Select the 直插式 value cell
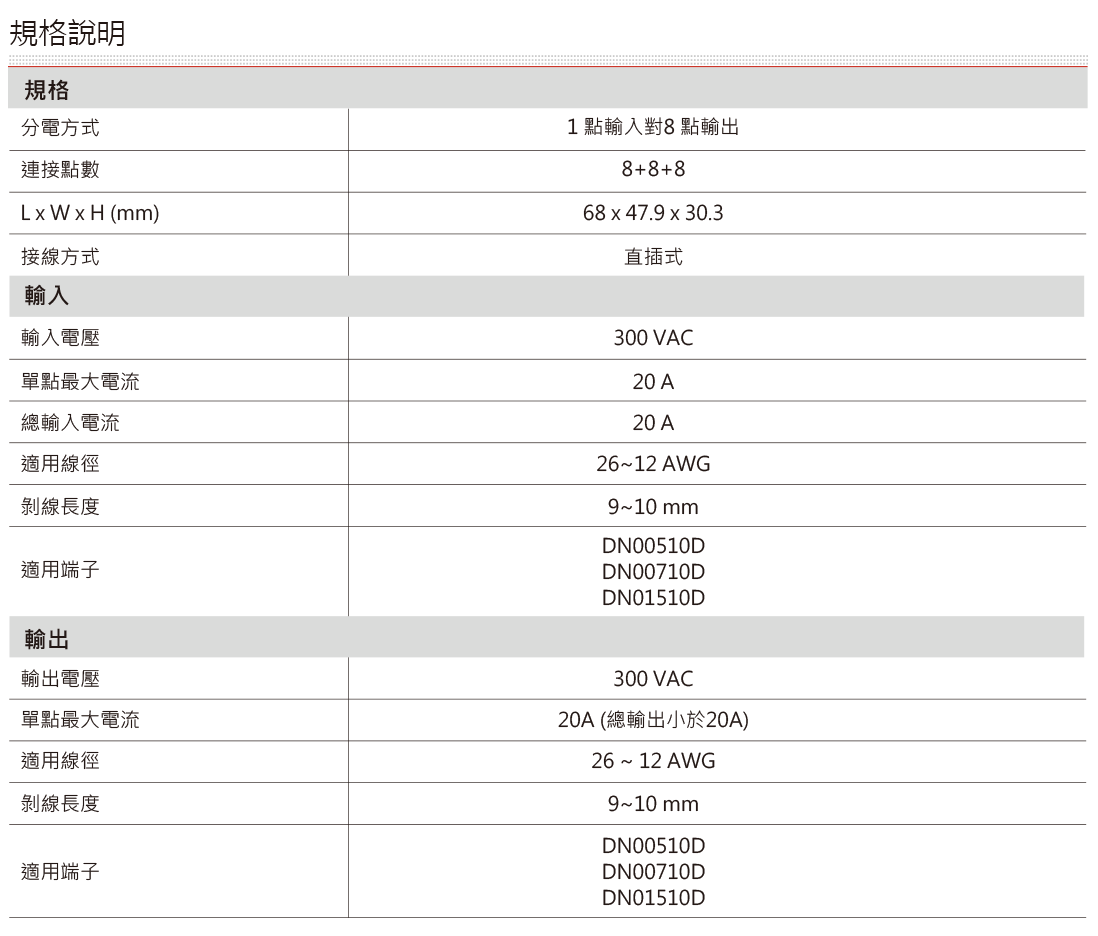Screen dimensions: 1098x936 point(653,256)
